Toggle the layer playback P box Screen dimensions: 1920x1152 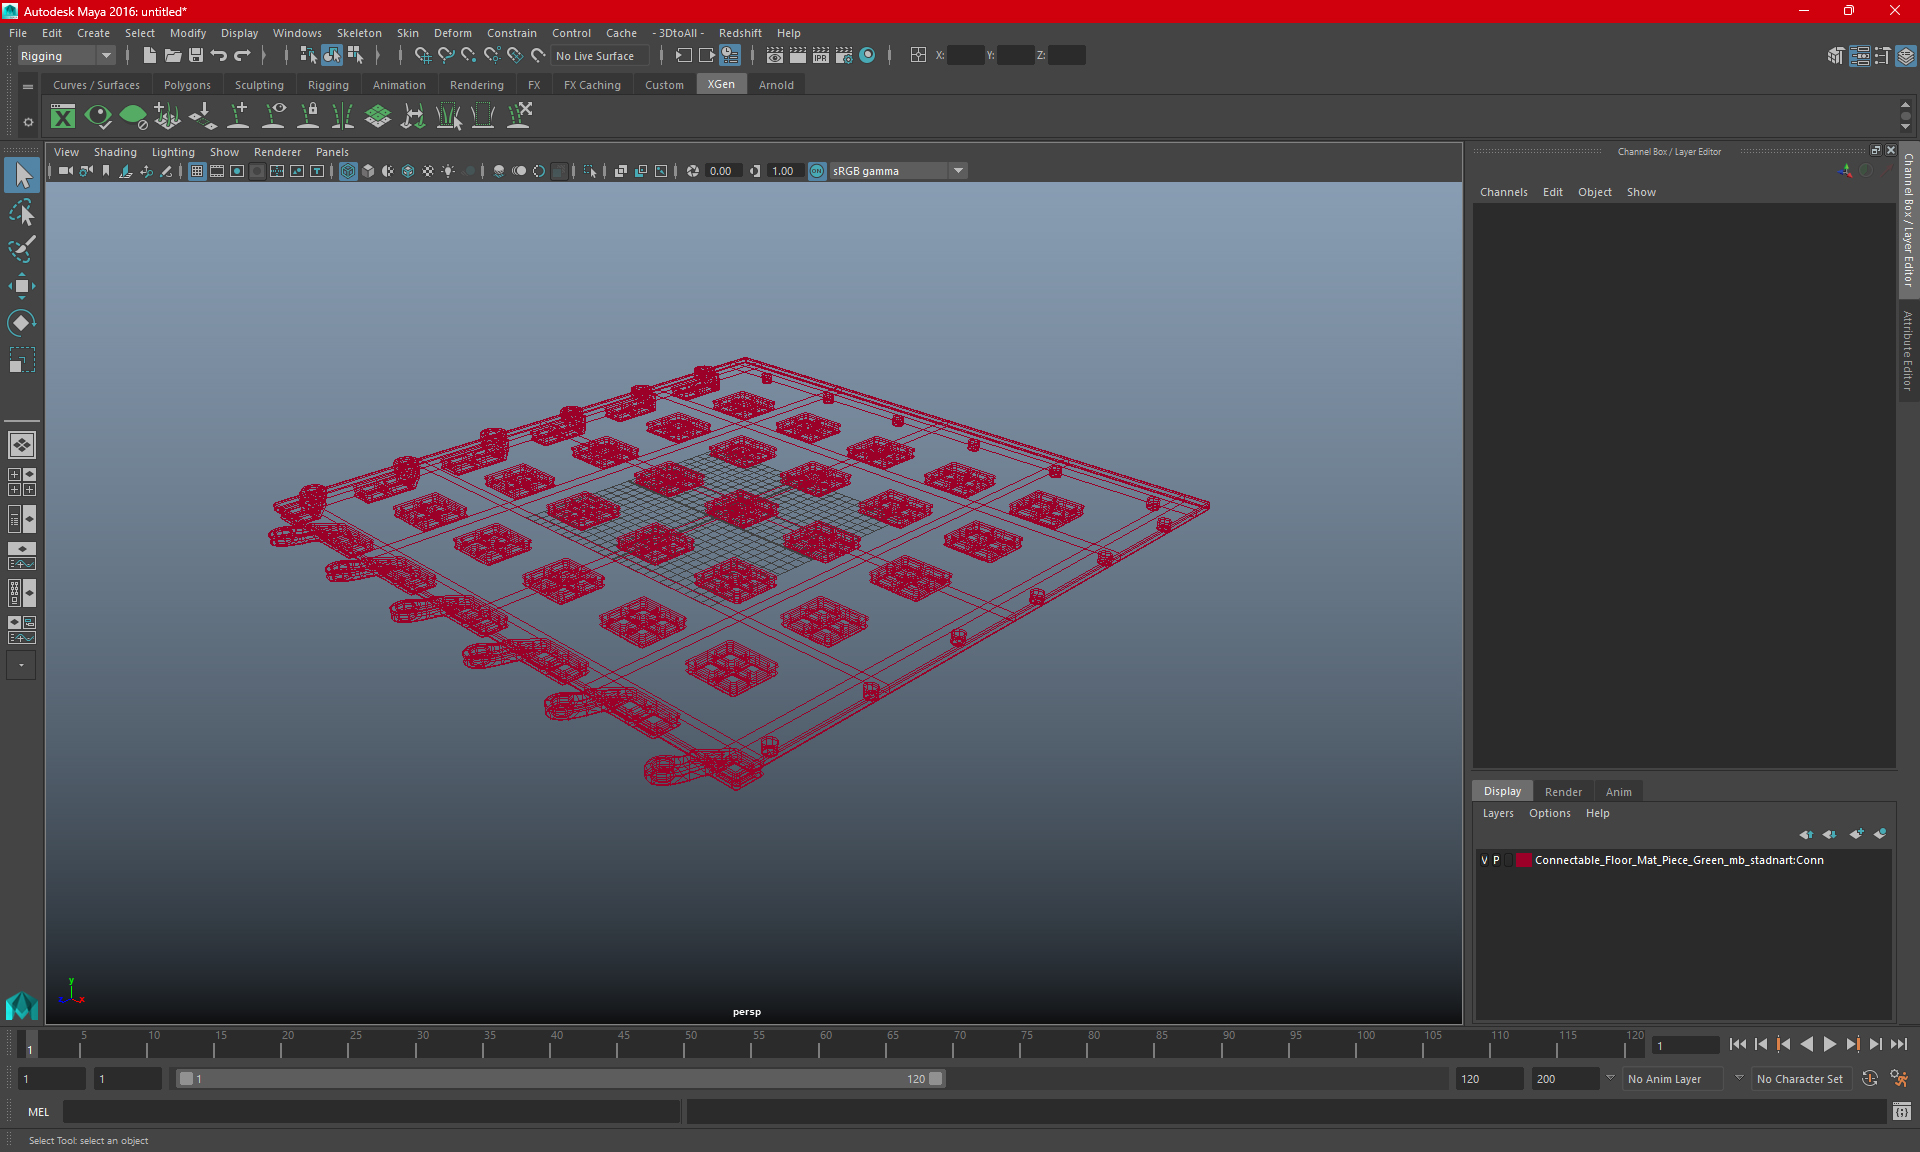(x=1496, y=860)
